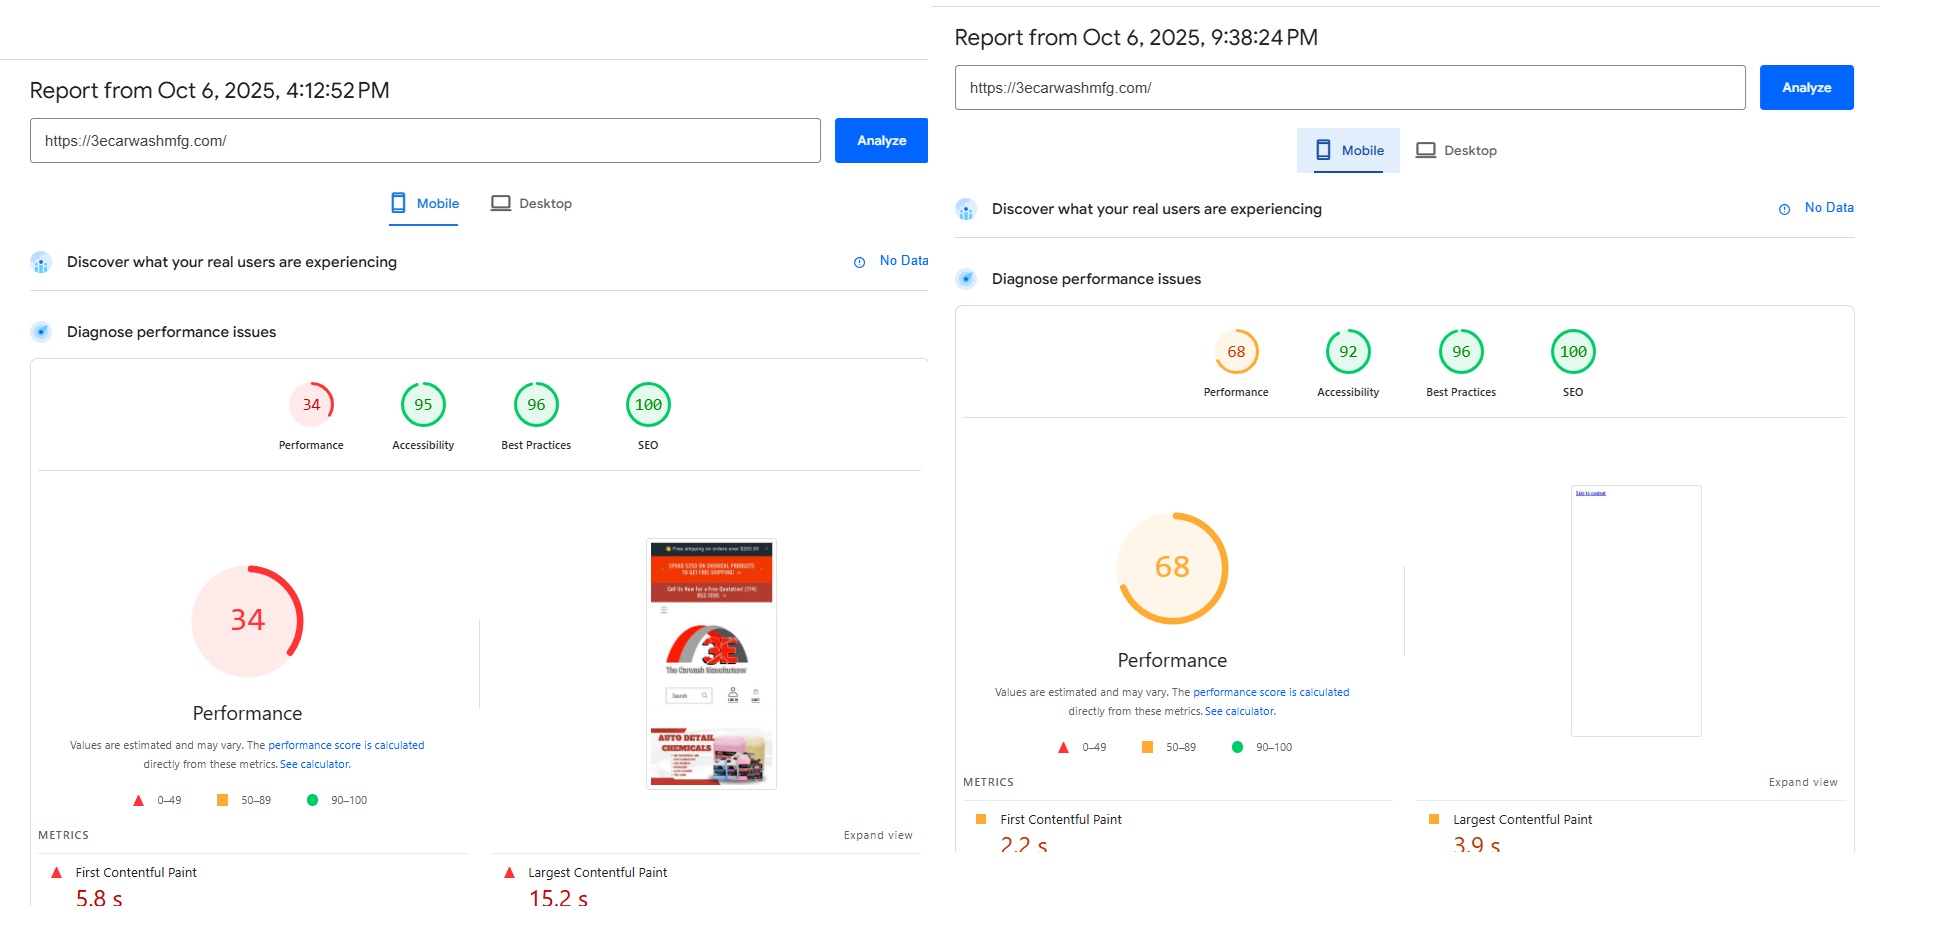Click the orange square 50–89 legend icon under score 34
Viewport: 1938px width, 928px height.
click(222, 800)
